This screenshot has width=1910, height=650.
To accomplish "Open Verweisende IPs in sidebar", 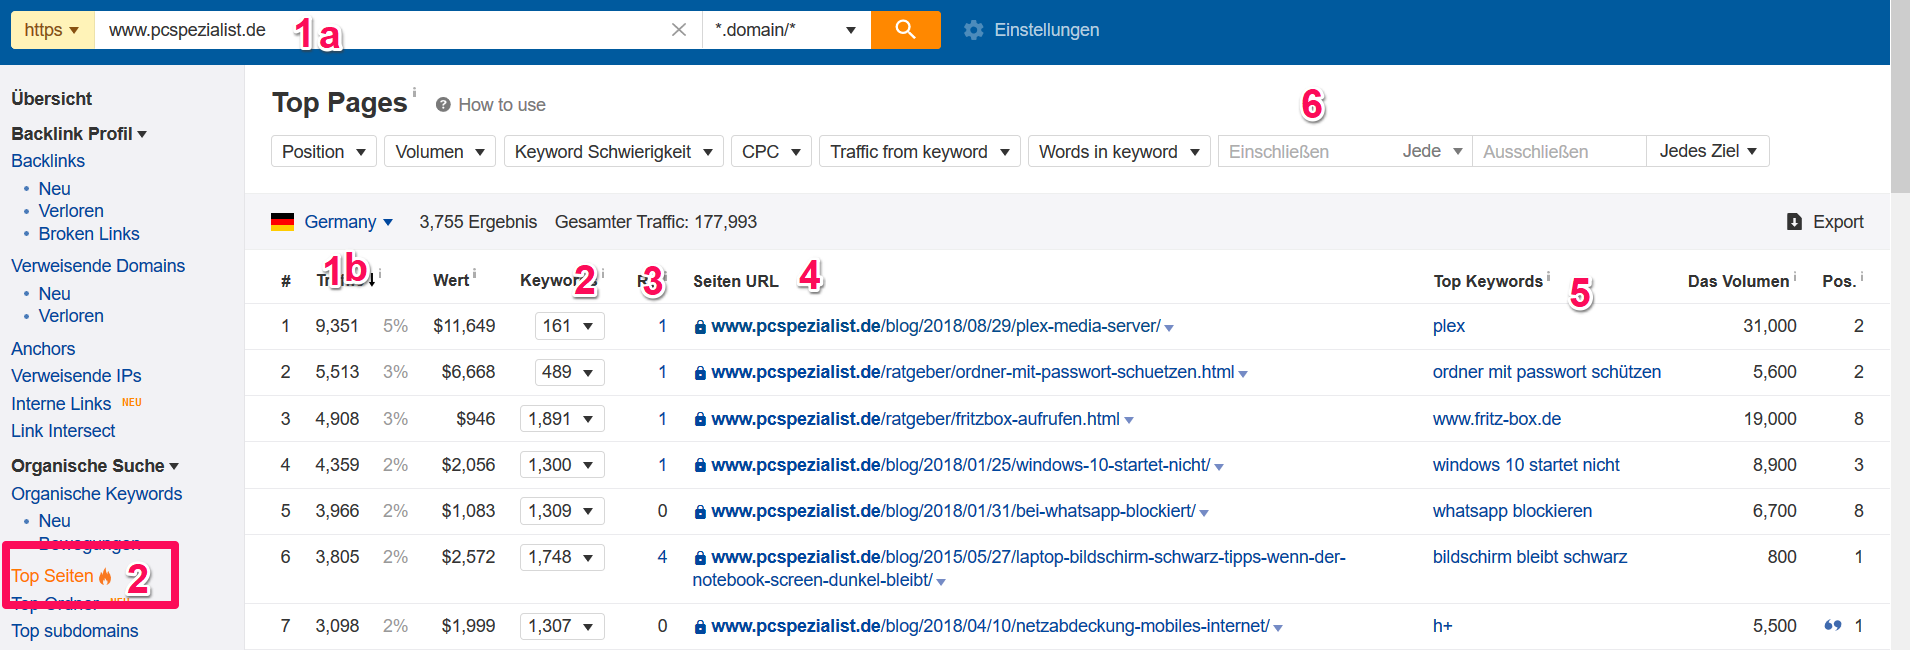I will [76, 376].
